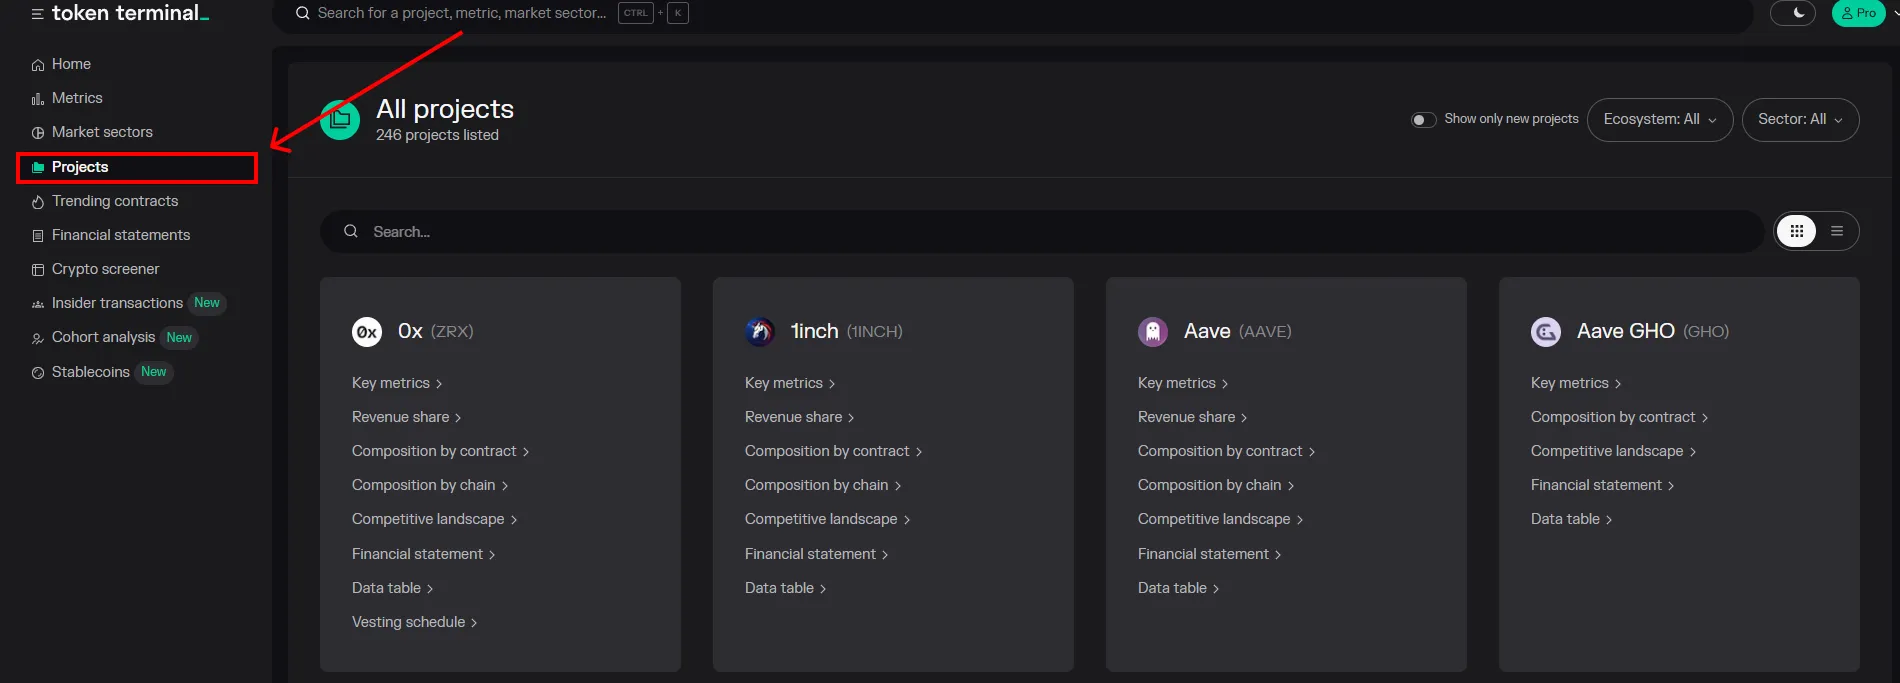Screen dimensions: 1900x683
Task: Click the magnifier icon in the projects search field
Action: click(x=351, y=231)
